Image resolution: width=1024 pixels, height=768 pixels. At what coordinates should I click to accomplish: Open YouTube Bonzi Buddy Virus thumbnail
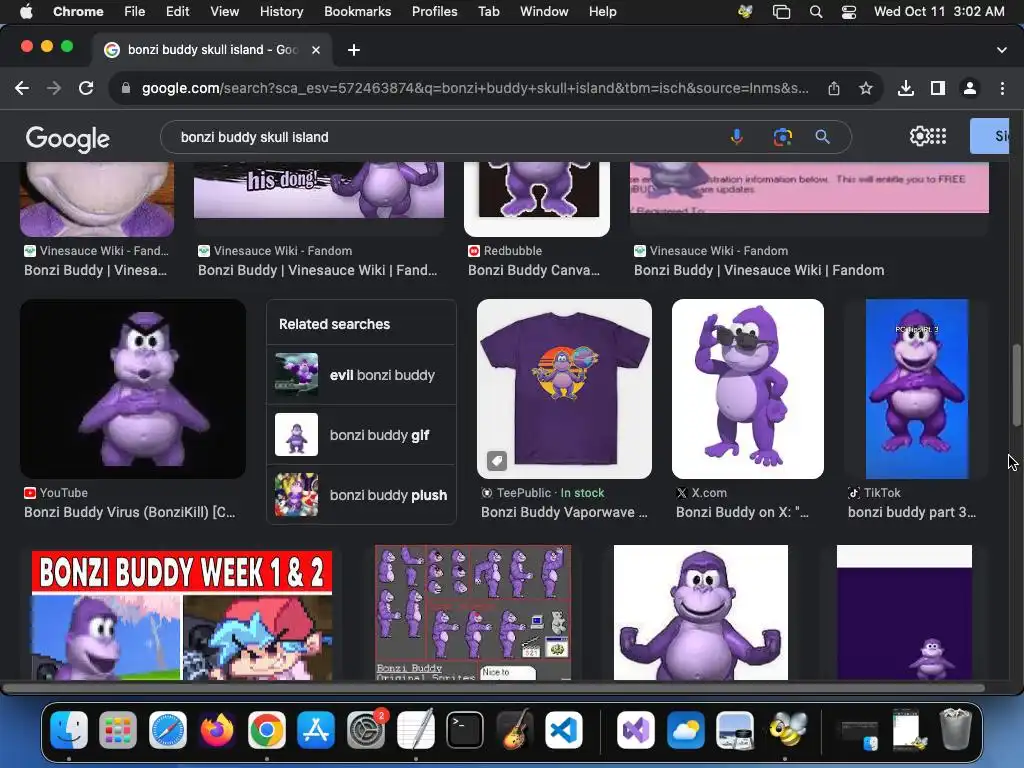pyautogui.click(x=133, y=389)
